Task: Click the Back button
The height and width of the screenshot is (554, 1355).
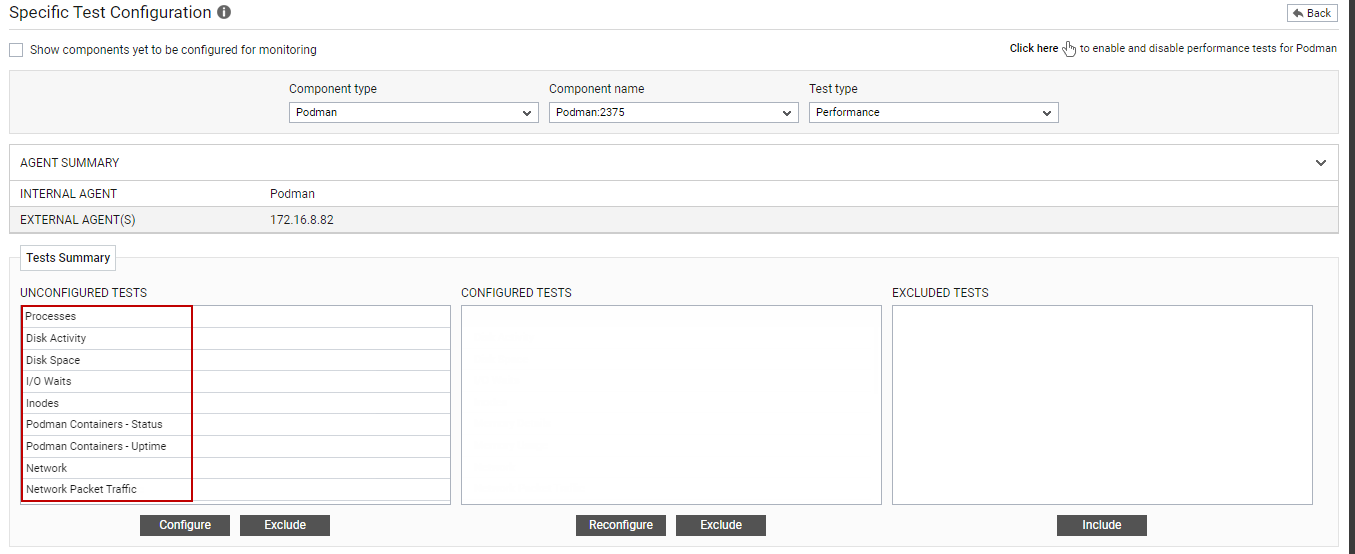Action: tap(1312, 13)
